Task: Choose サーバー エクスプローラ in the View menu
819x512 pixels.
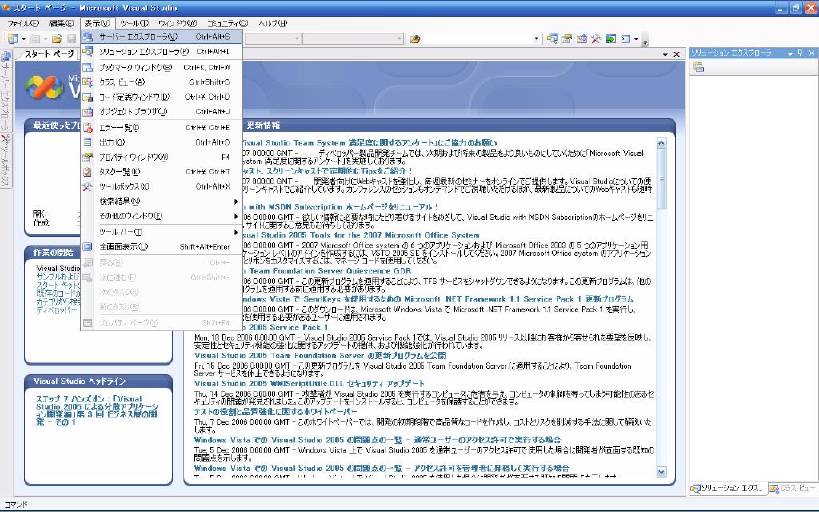Action: tap(161, 37)
